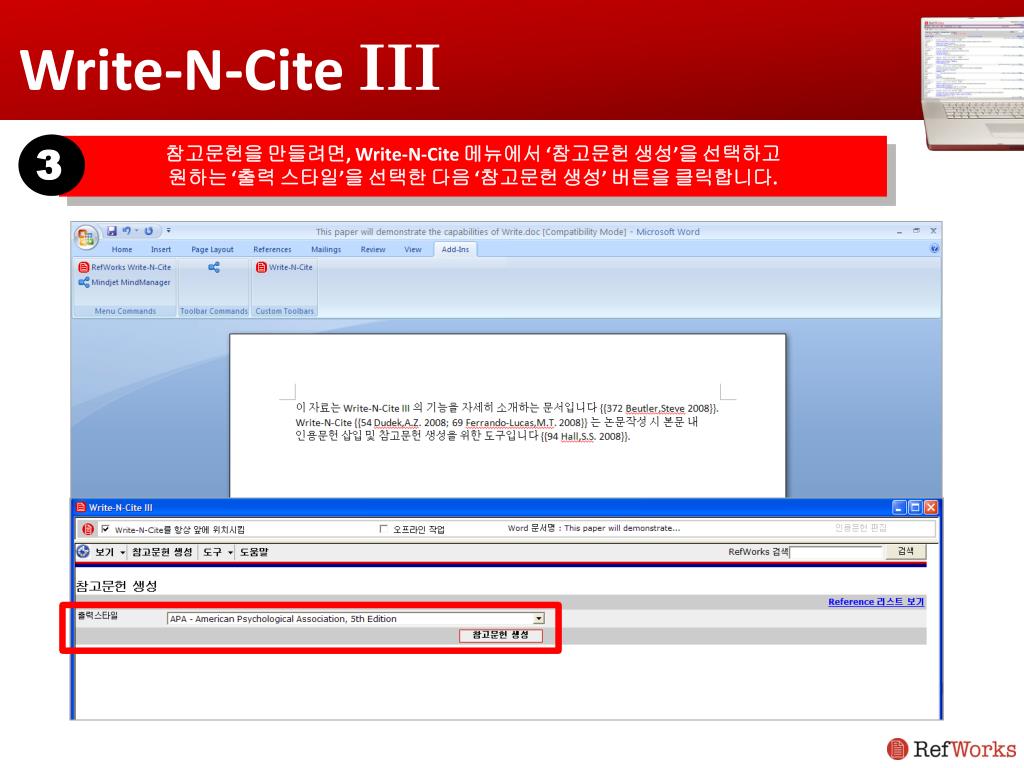Viewport: 1024px width, 768px height.
Task: Maximize the Write-N-Cite III window
Action: click(x=915, y=507)
